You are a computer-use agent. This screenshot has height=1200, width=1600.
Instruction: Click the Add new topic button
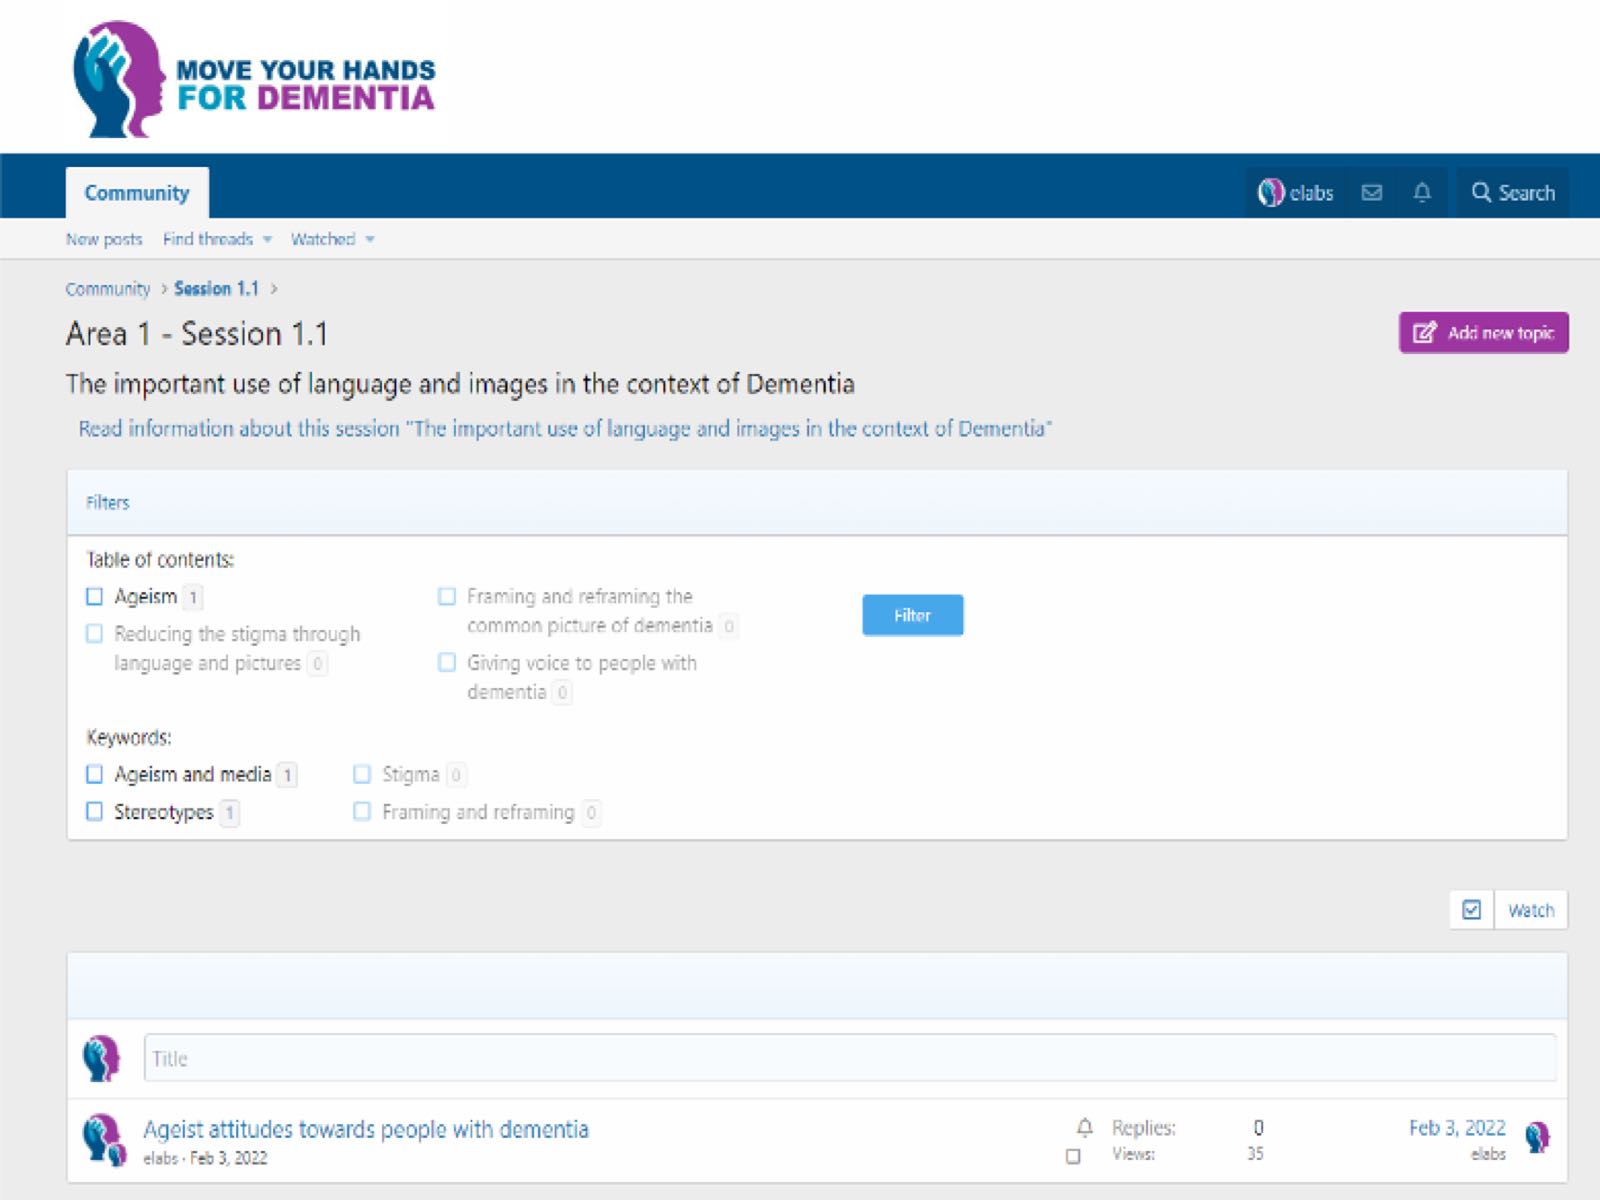tap(1483, 333)
